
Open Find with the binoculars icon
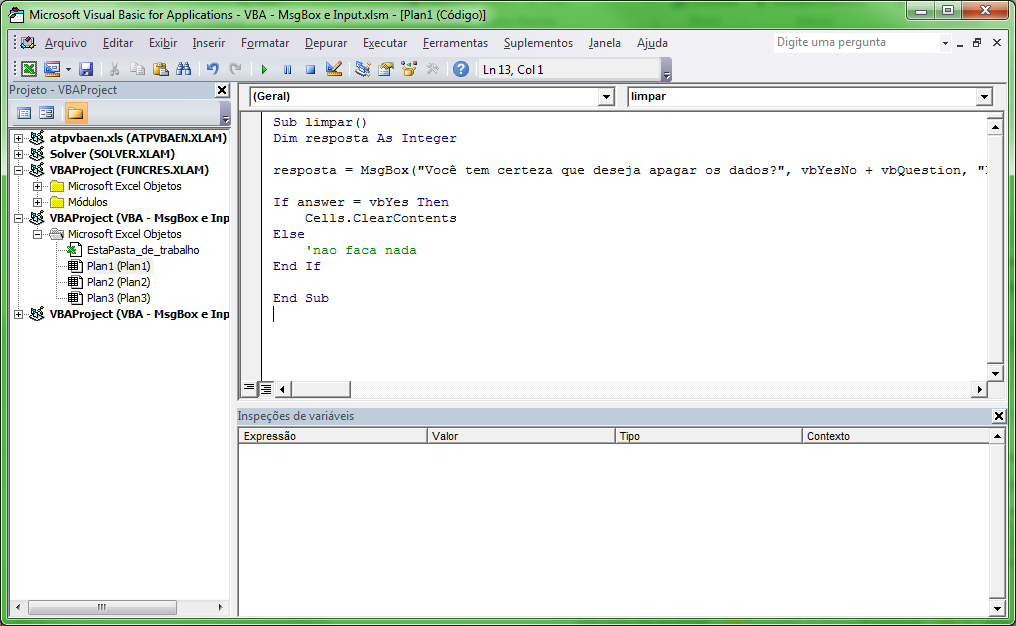coord(184,69)
